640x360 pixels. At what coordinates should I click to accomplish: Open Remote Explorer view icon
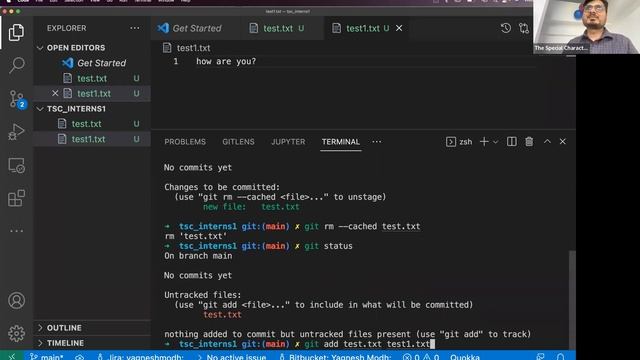(x=16, y=165)
